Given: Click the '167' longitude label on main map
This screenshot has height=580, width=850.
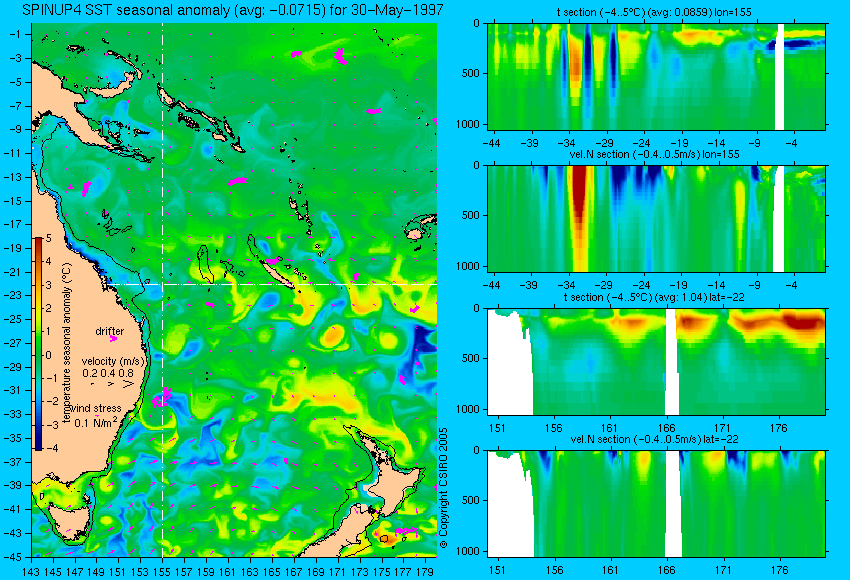Looking at the screenshot, I should tap(293, 571).
